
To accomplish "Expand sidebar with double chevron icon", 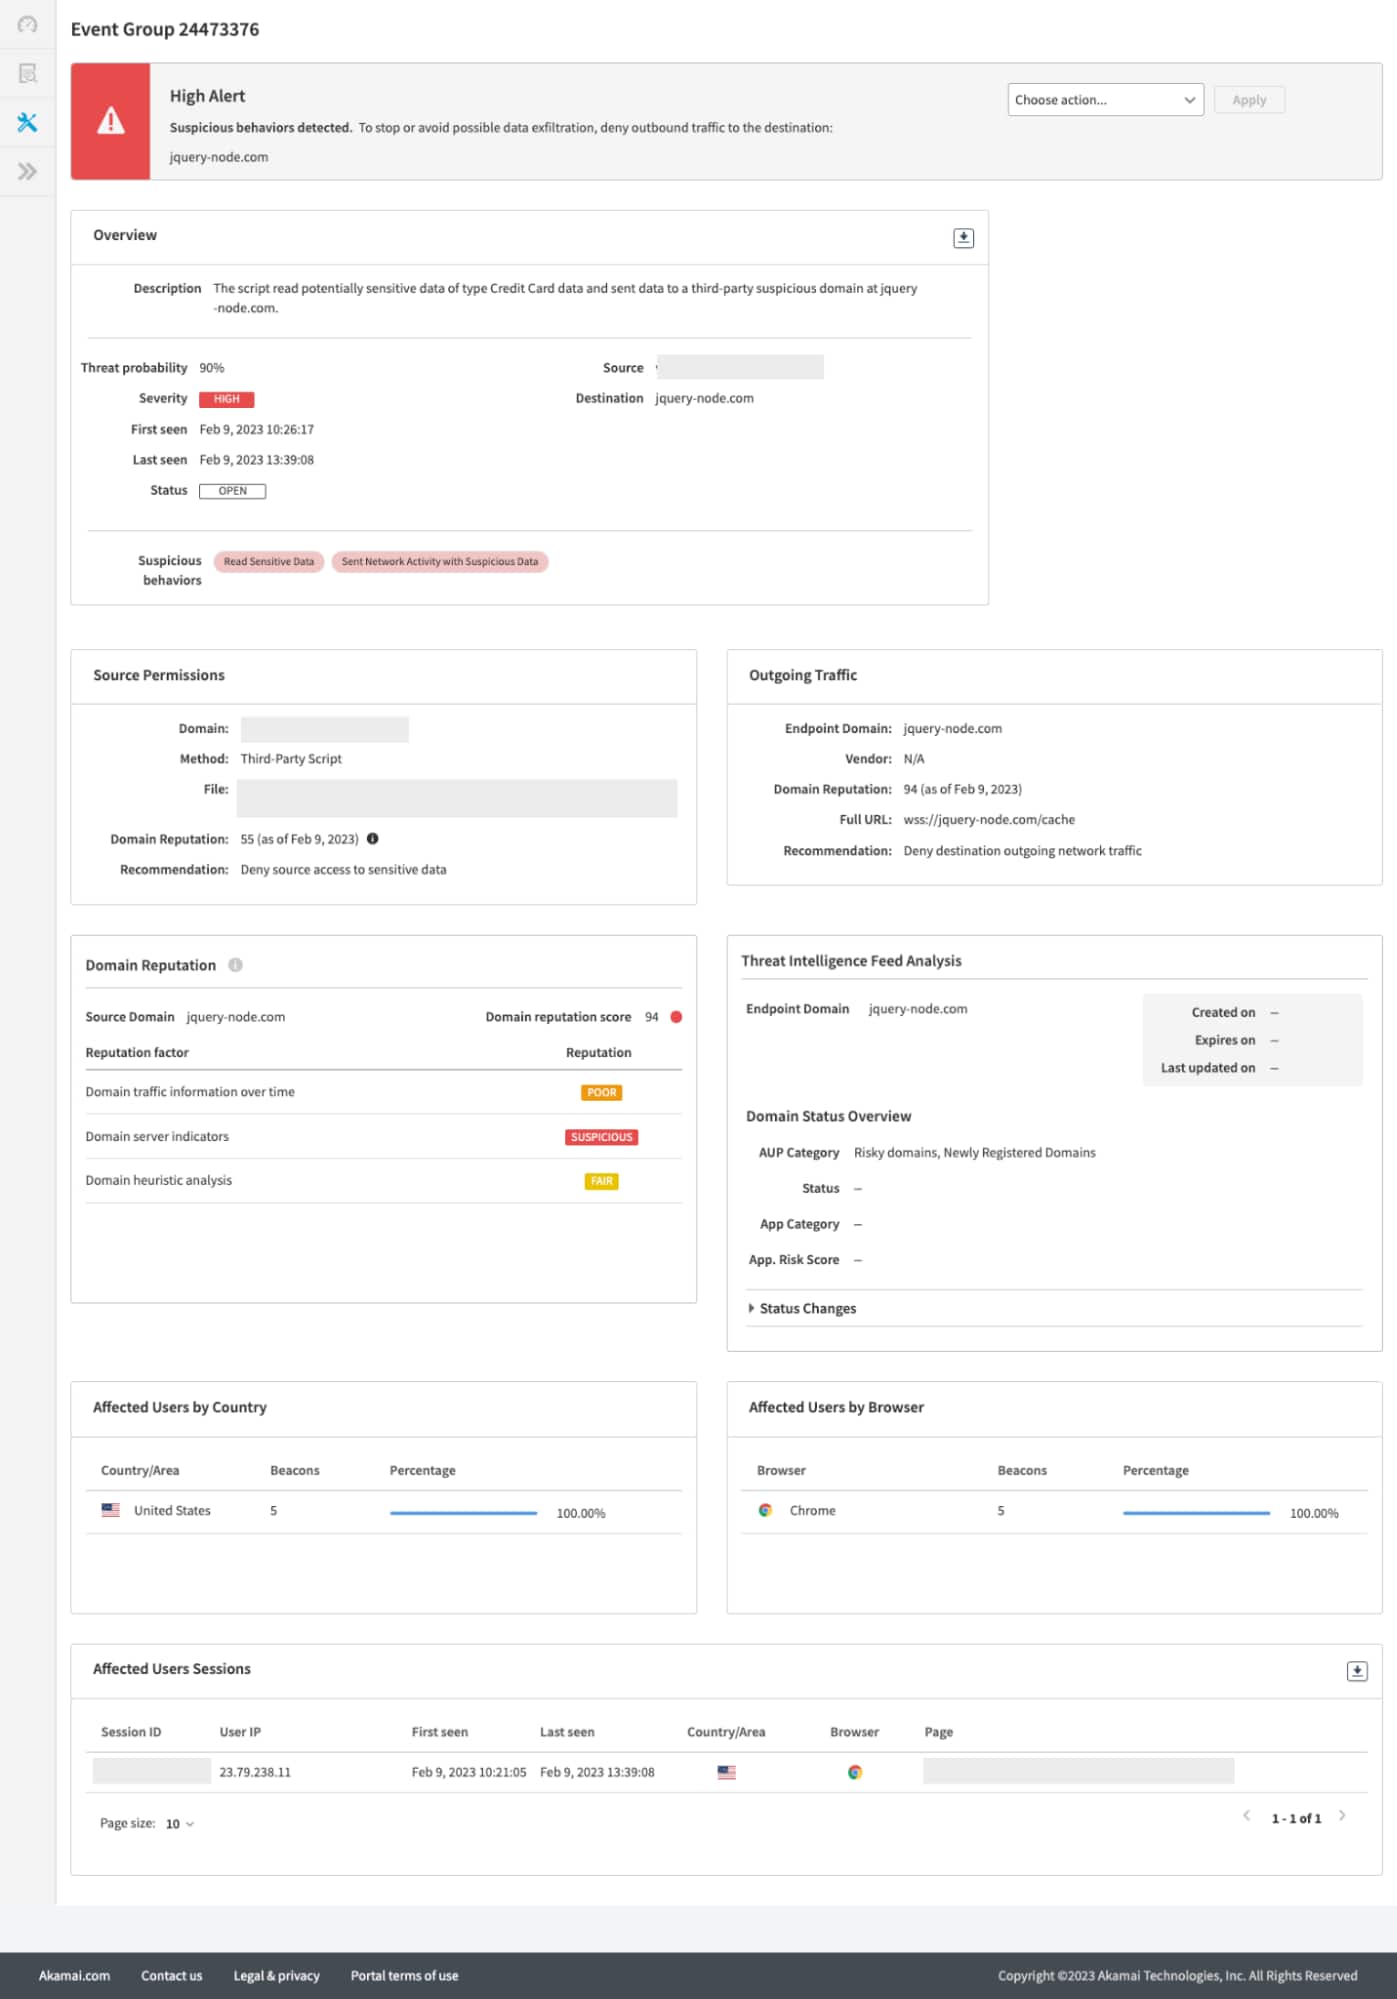I will click(27, 171).
